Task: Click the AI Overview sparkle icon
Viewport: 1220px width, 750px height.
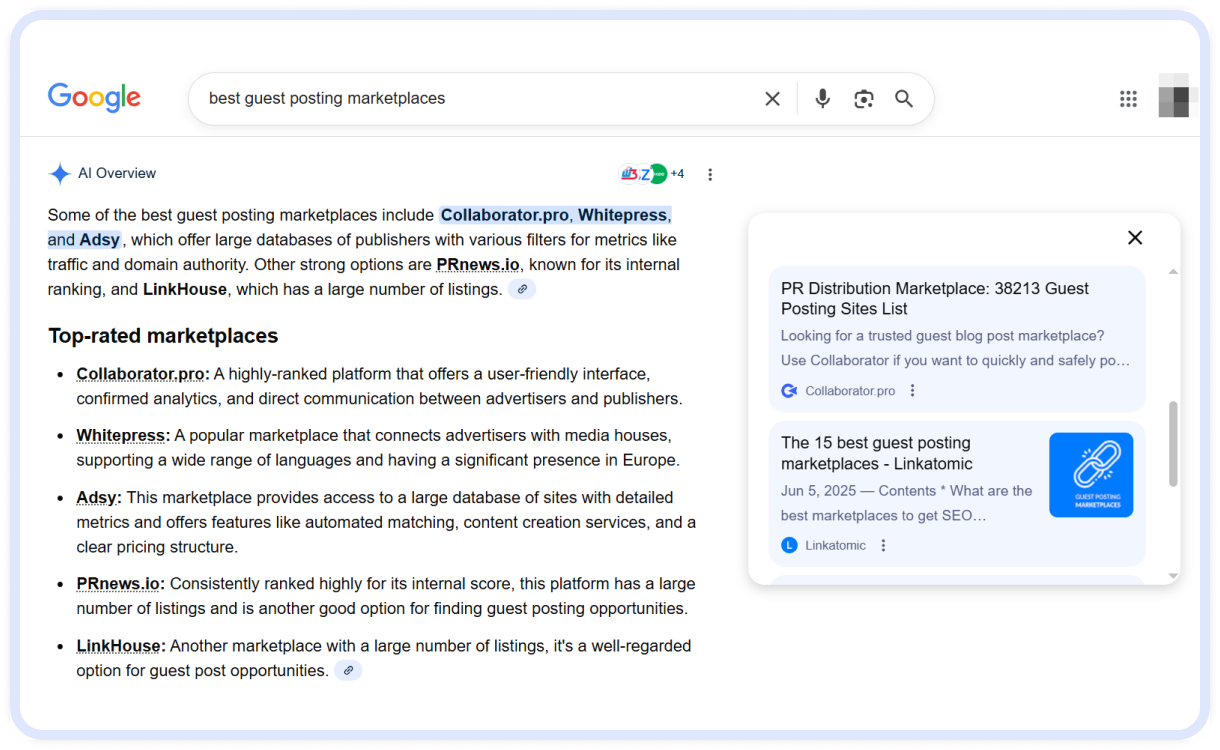Action: click(x=60, y=174)
